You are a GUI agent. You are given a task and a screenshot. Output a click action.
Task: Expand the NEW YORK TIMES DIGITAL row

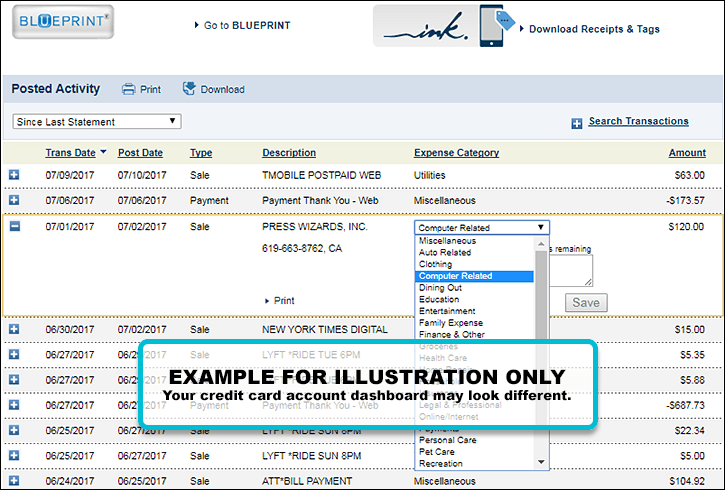(x=14, y=329)
